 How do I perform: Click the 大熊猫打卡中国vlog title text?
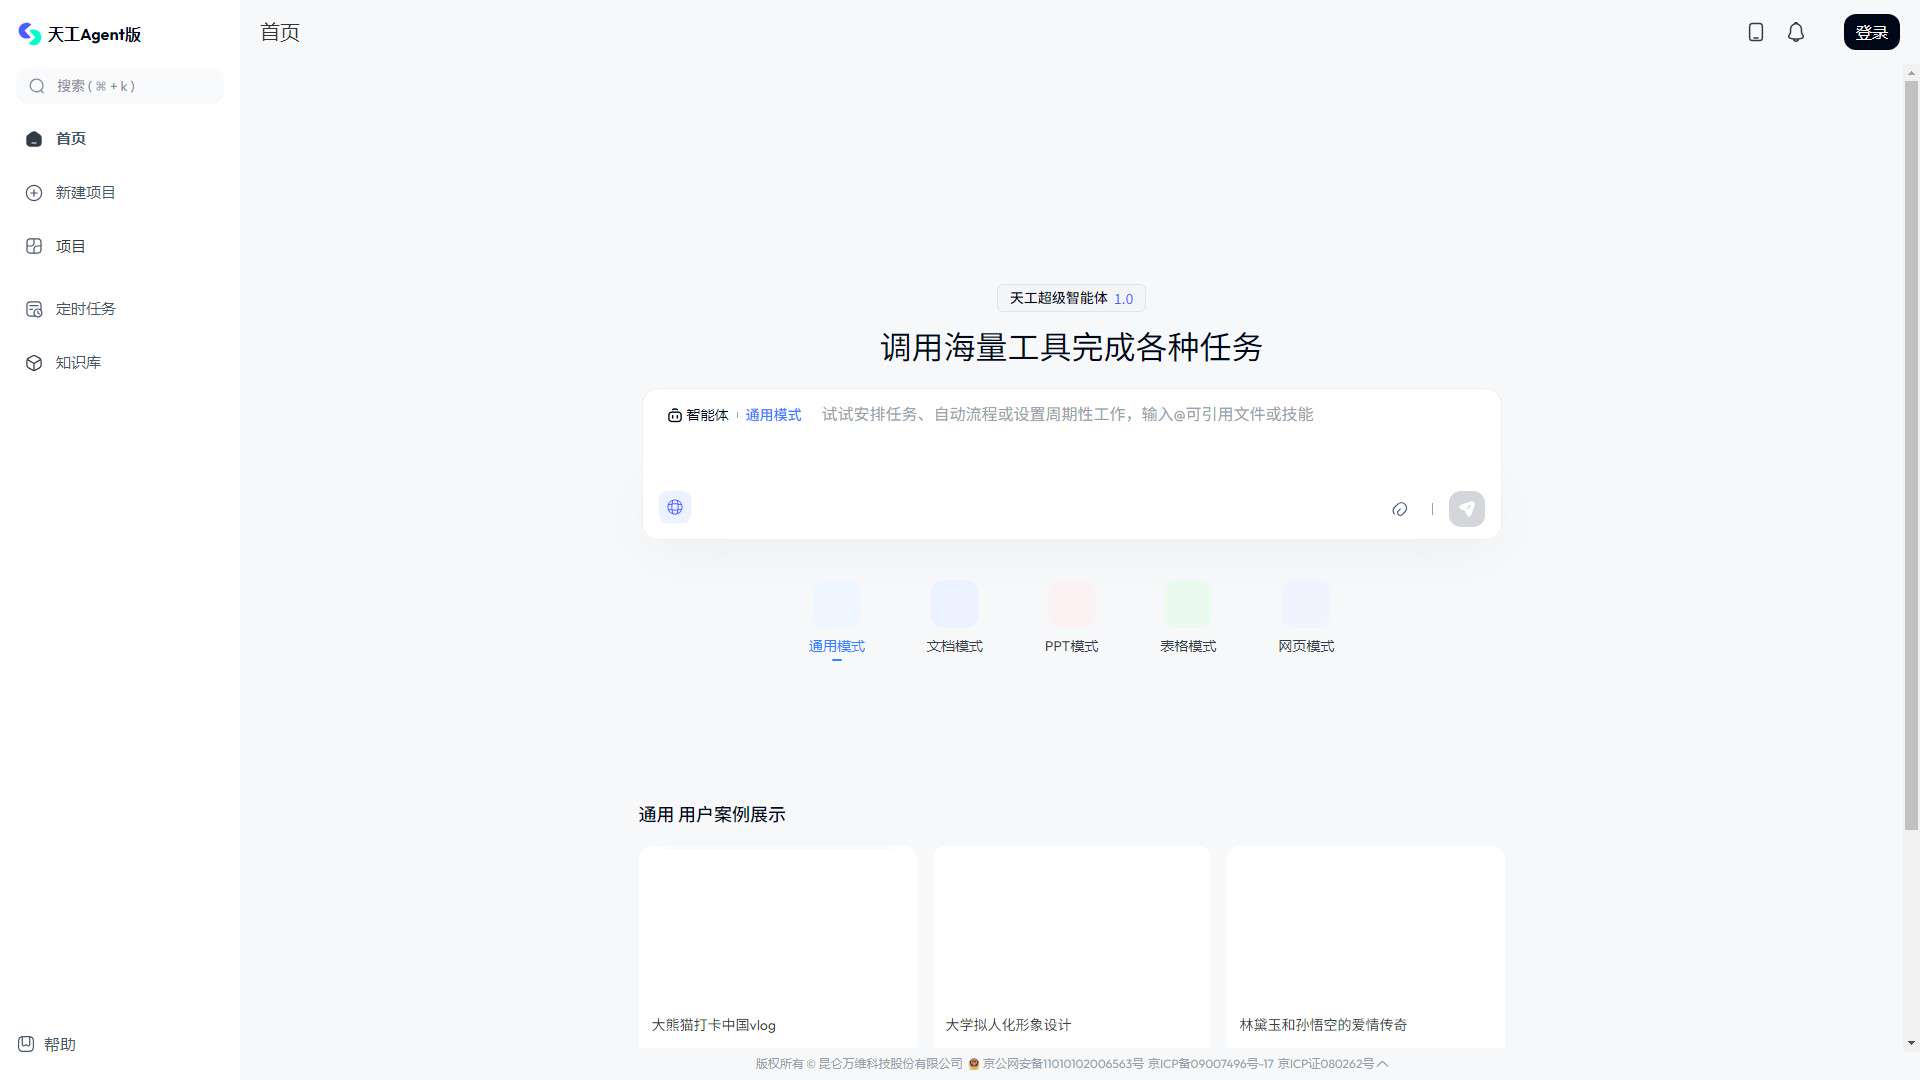pos(713,1025)
